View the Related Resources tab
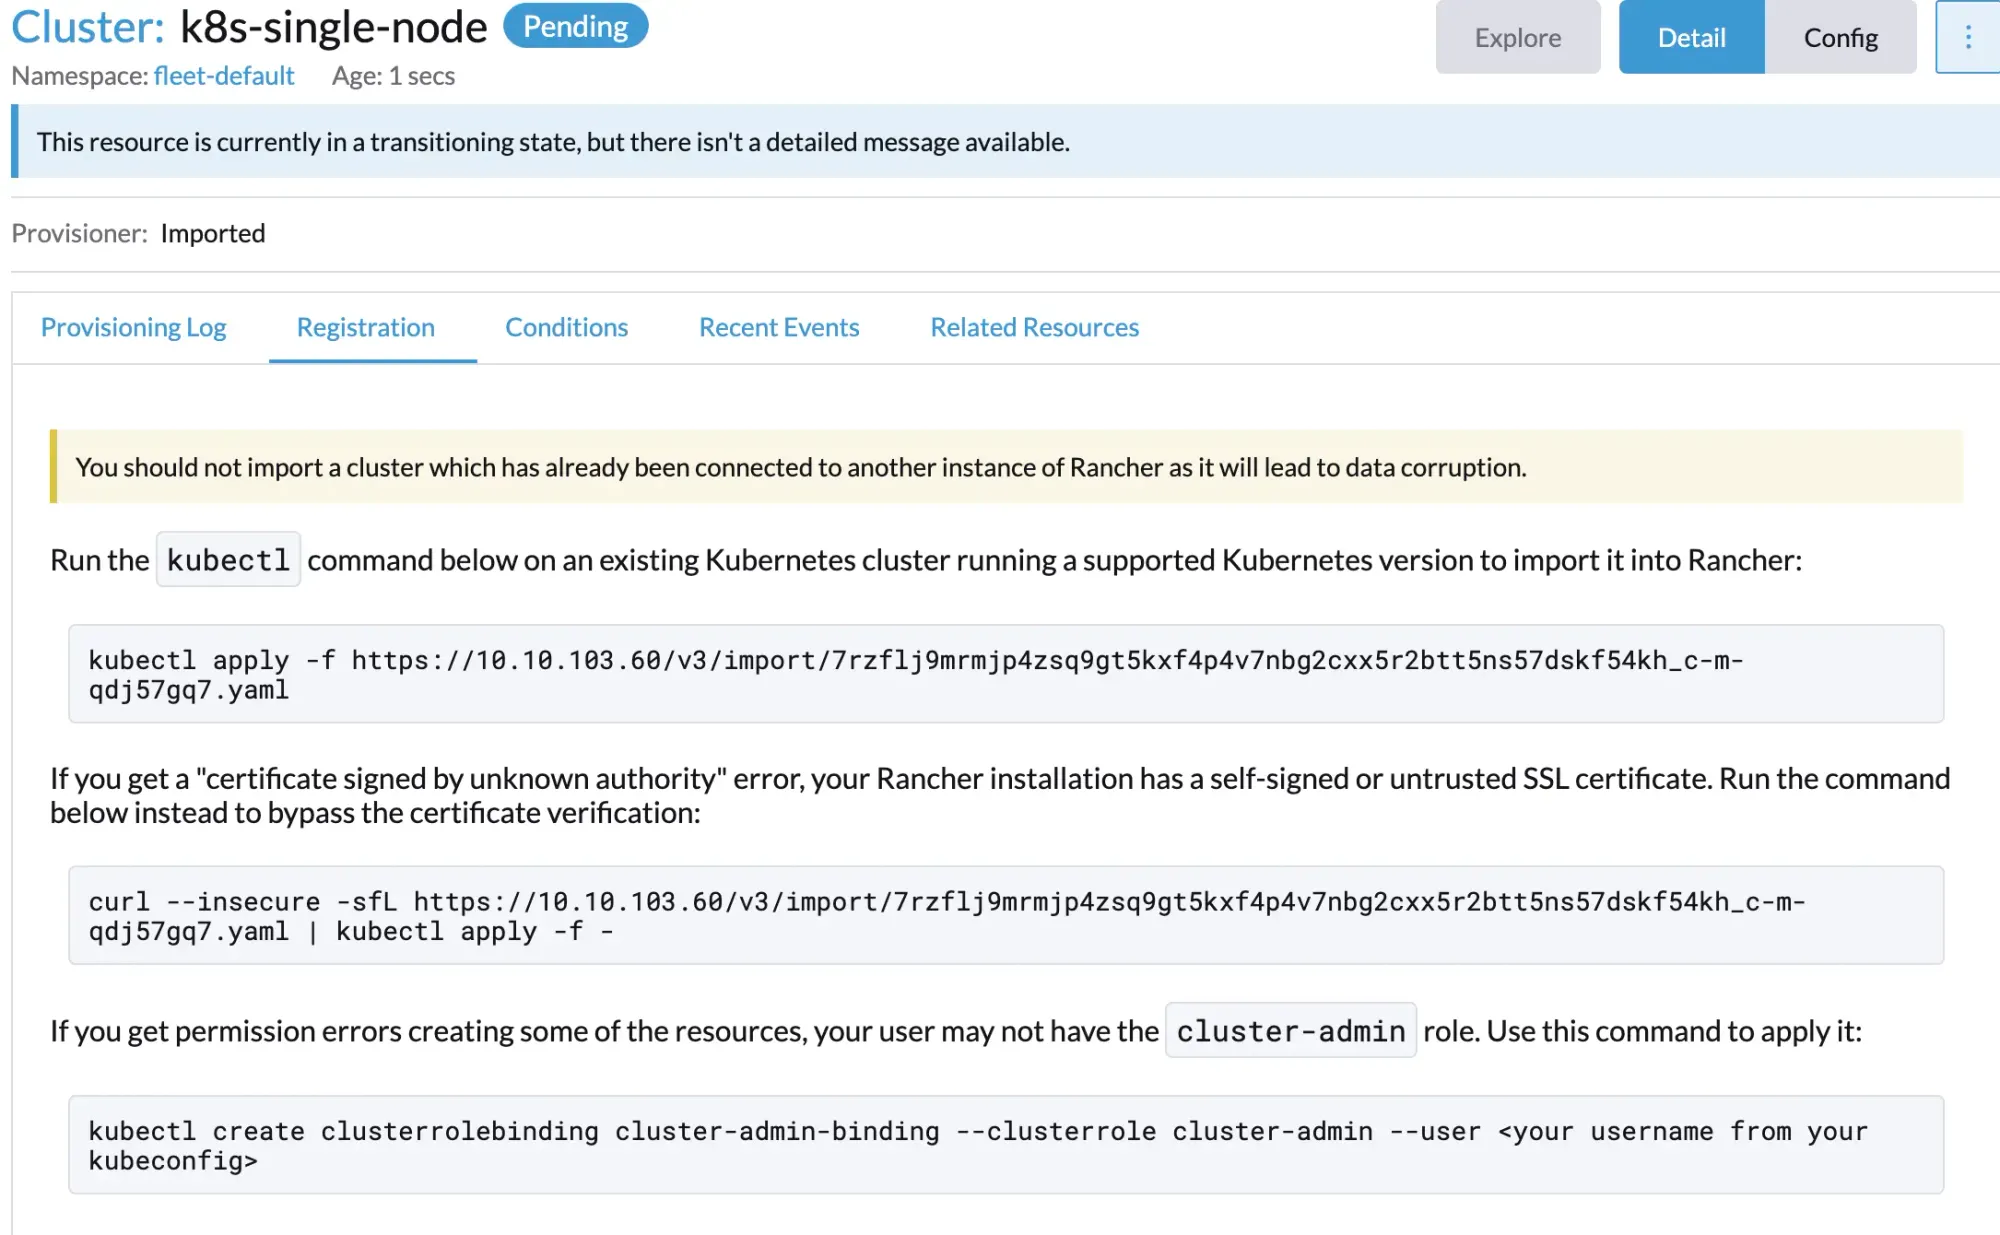This screenshot has width=2000, height=1235. pos(1034,328)
